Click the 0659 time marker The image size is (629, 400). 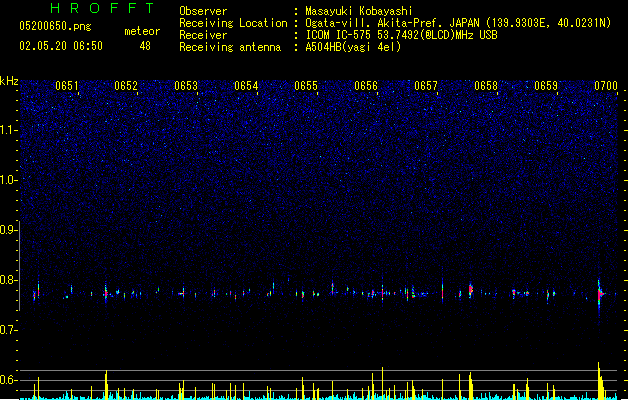point(546,86)
